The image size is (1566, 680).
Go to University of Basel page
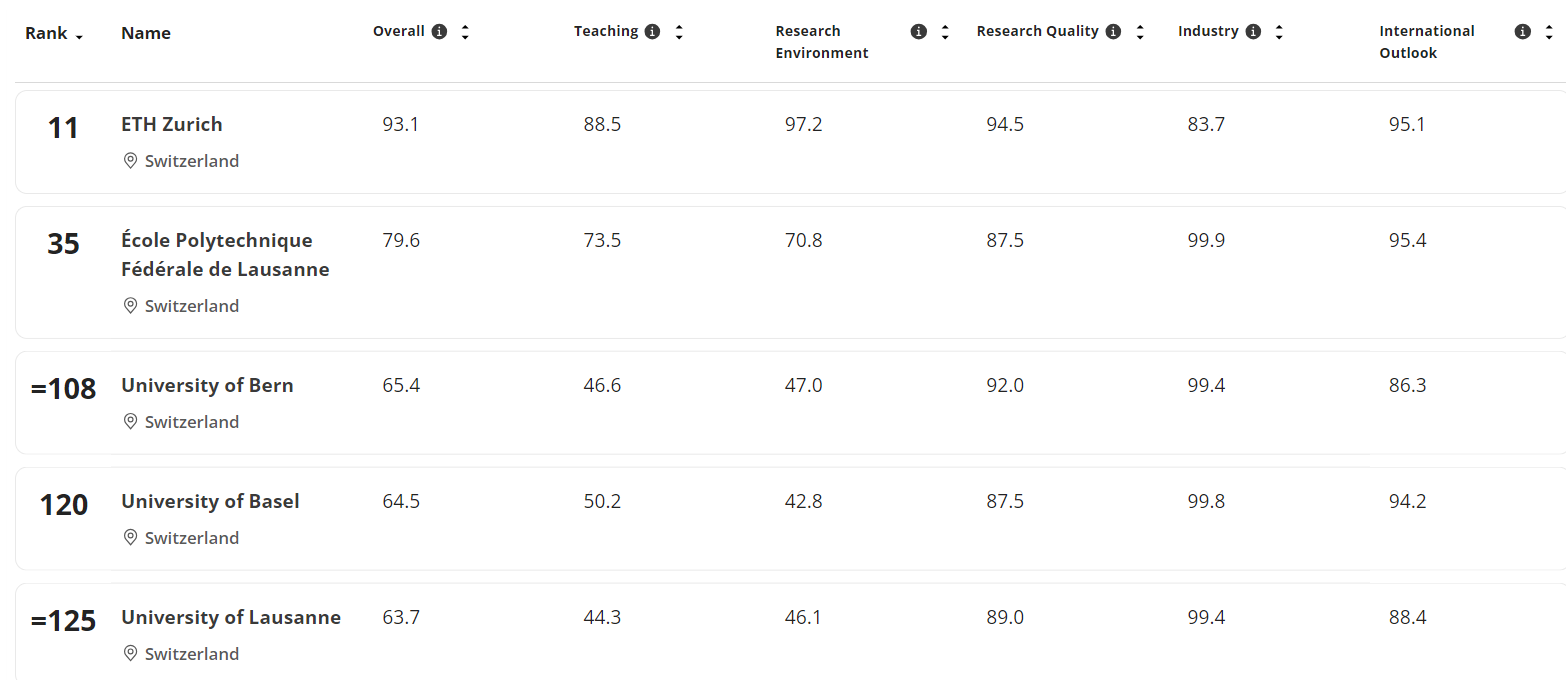[210, 501]
